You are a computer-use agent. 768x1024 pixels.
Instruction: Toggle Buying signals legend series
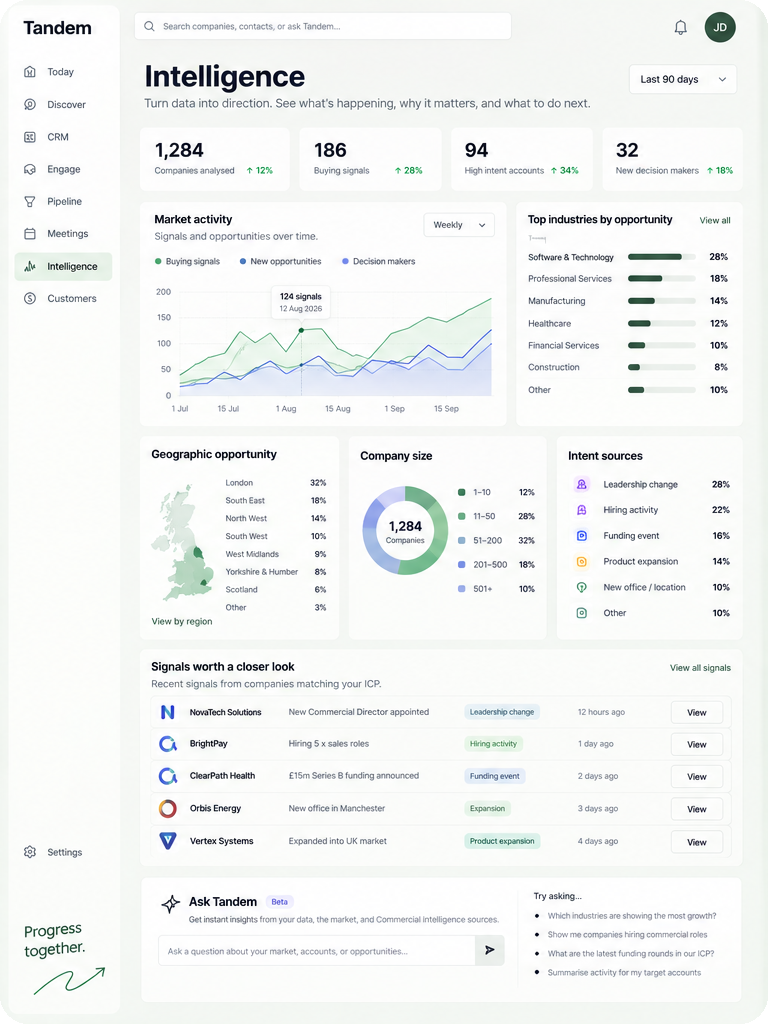pos(187,261)
